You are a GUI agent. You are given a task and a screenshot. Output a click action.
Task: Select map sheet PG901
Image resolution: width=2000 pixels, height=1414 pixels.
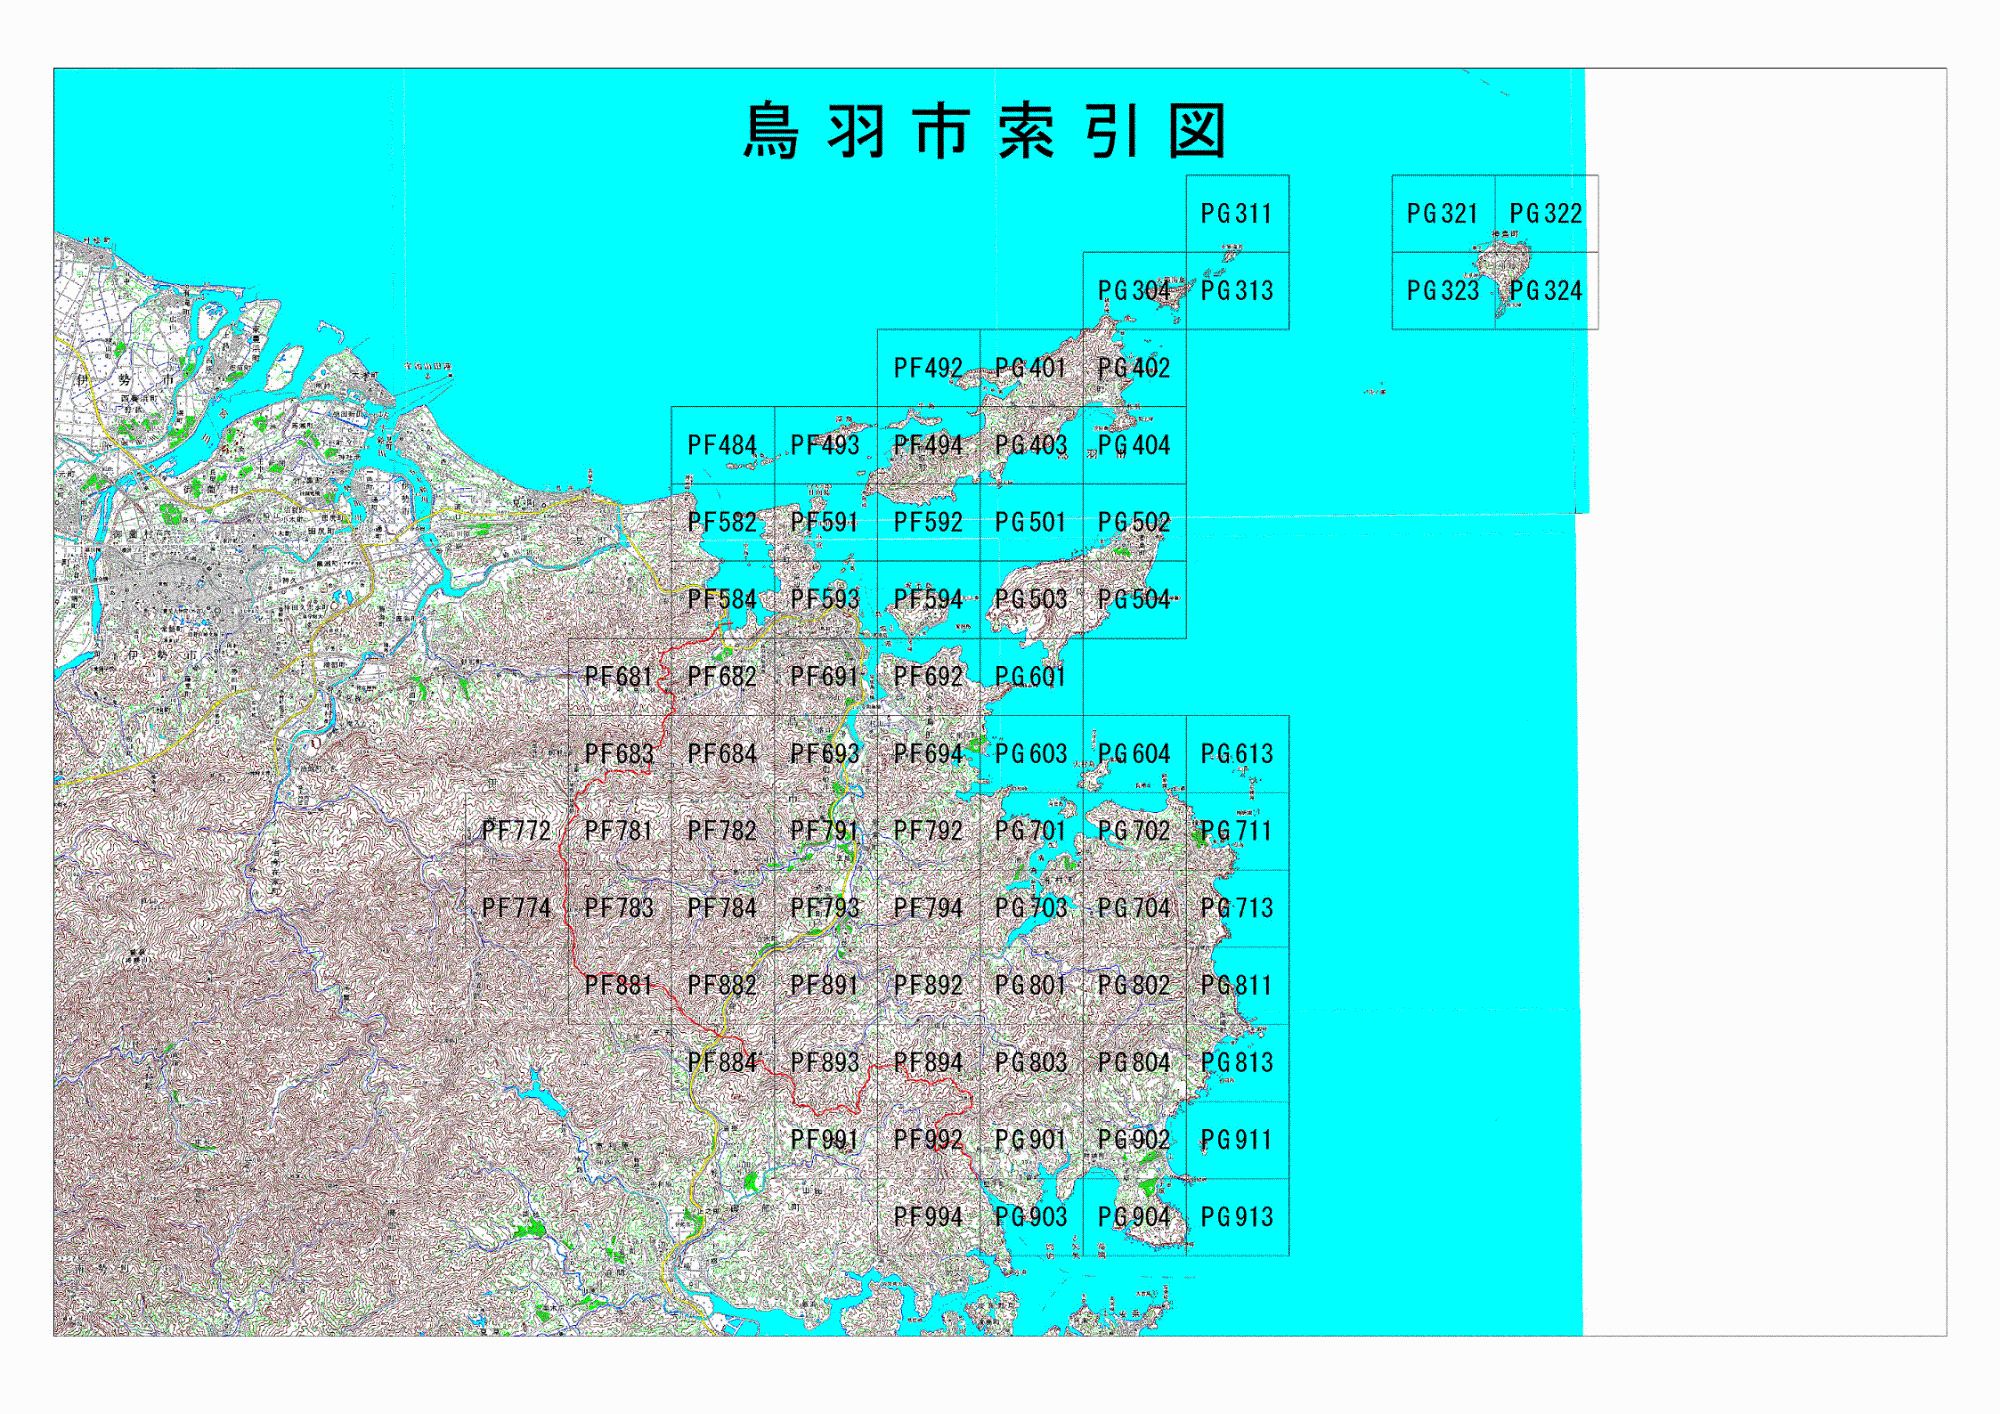[x=1031, y=1140]
